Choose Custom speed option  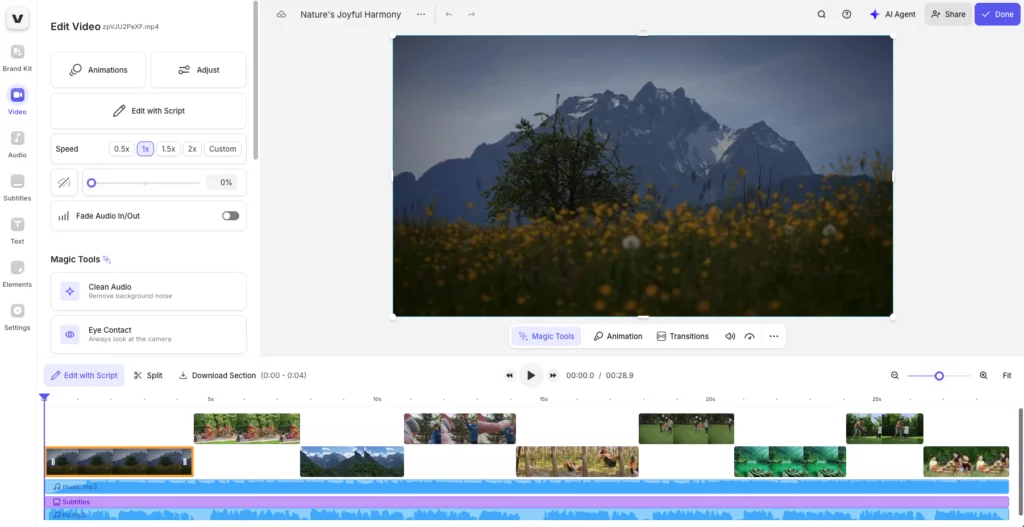[222, 149]
